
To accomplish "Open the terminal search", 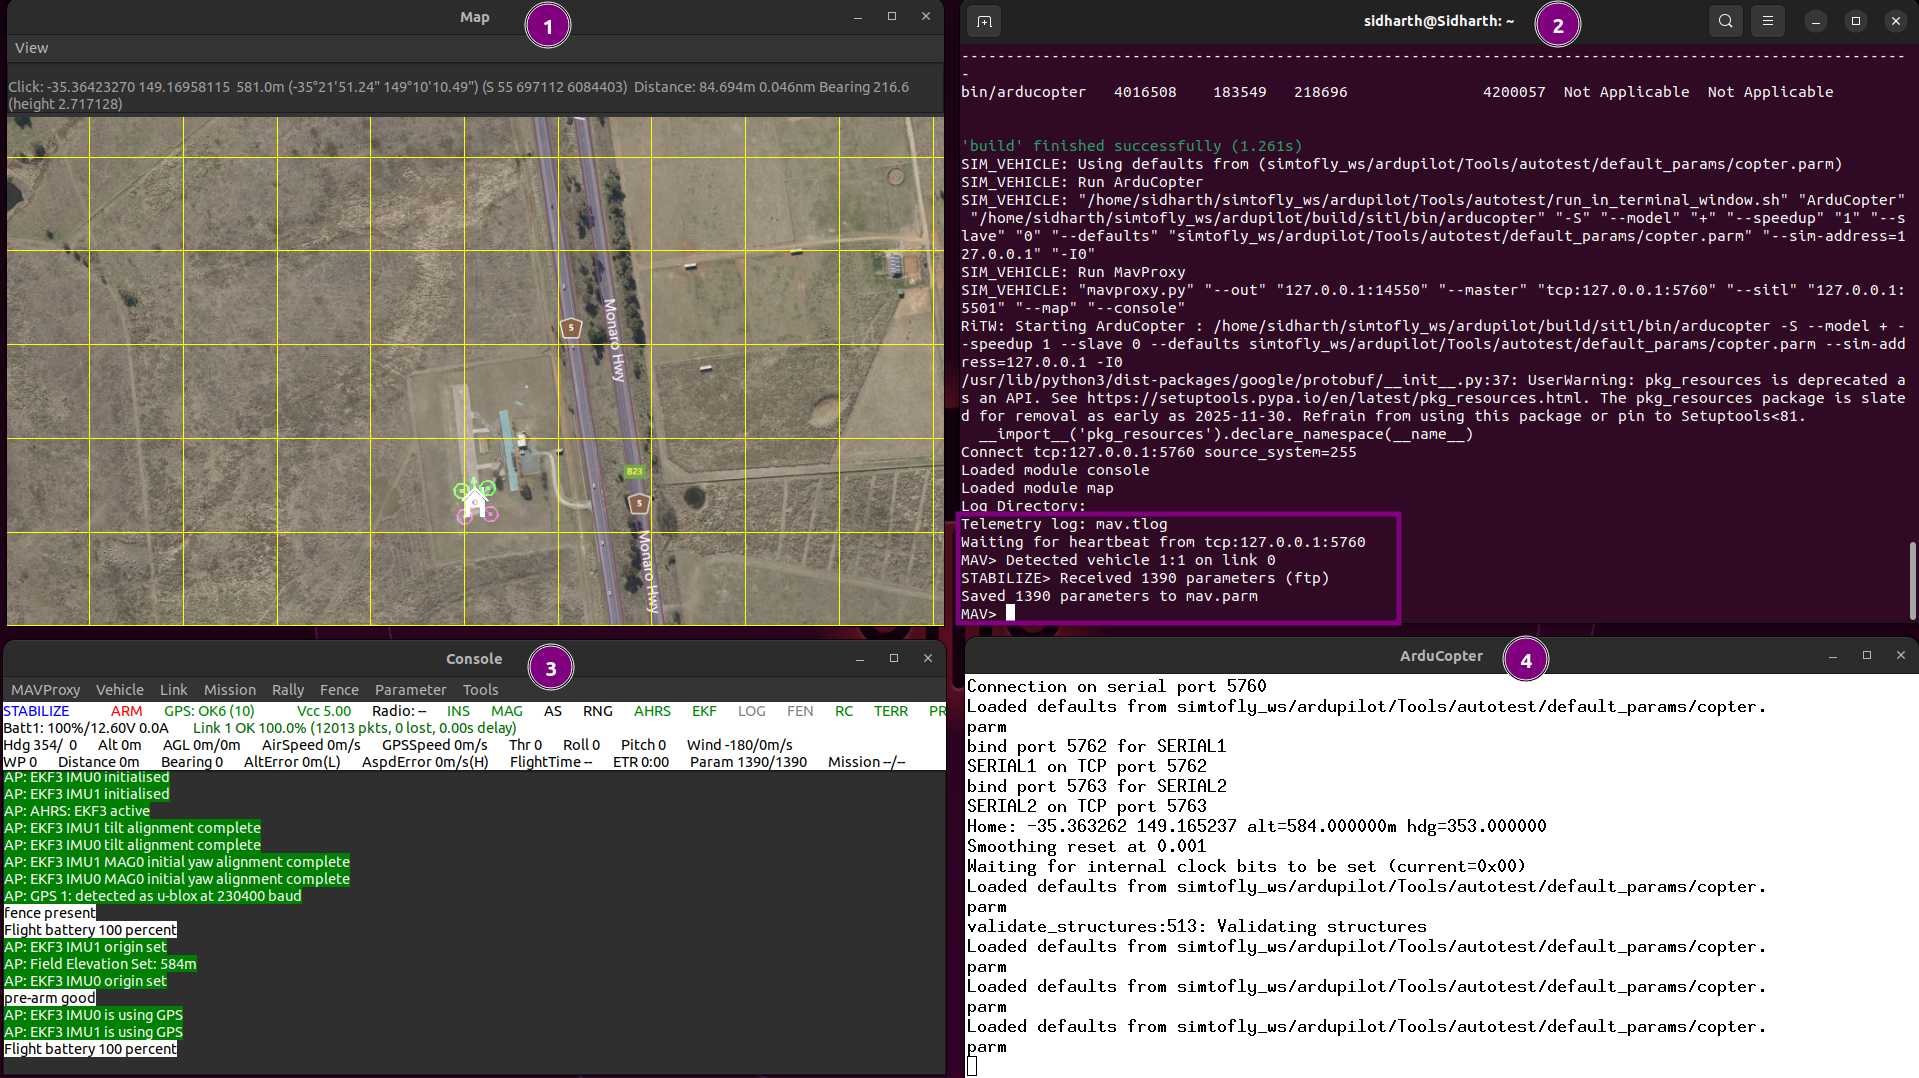I will pos(1724,20).
